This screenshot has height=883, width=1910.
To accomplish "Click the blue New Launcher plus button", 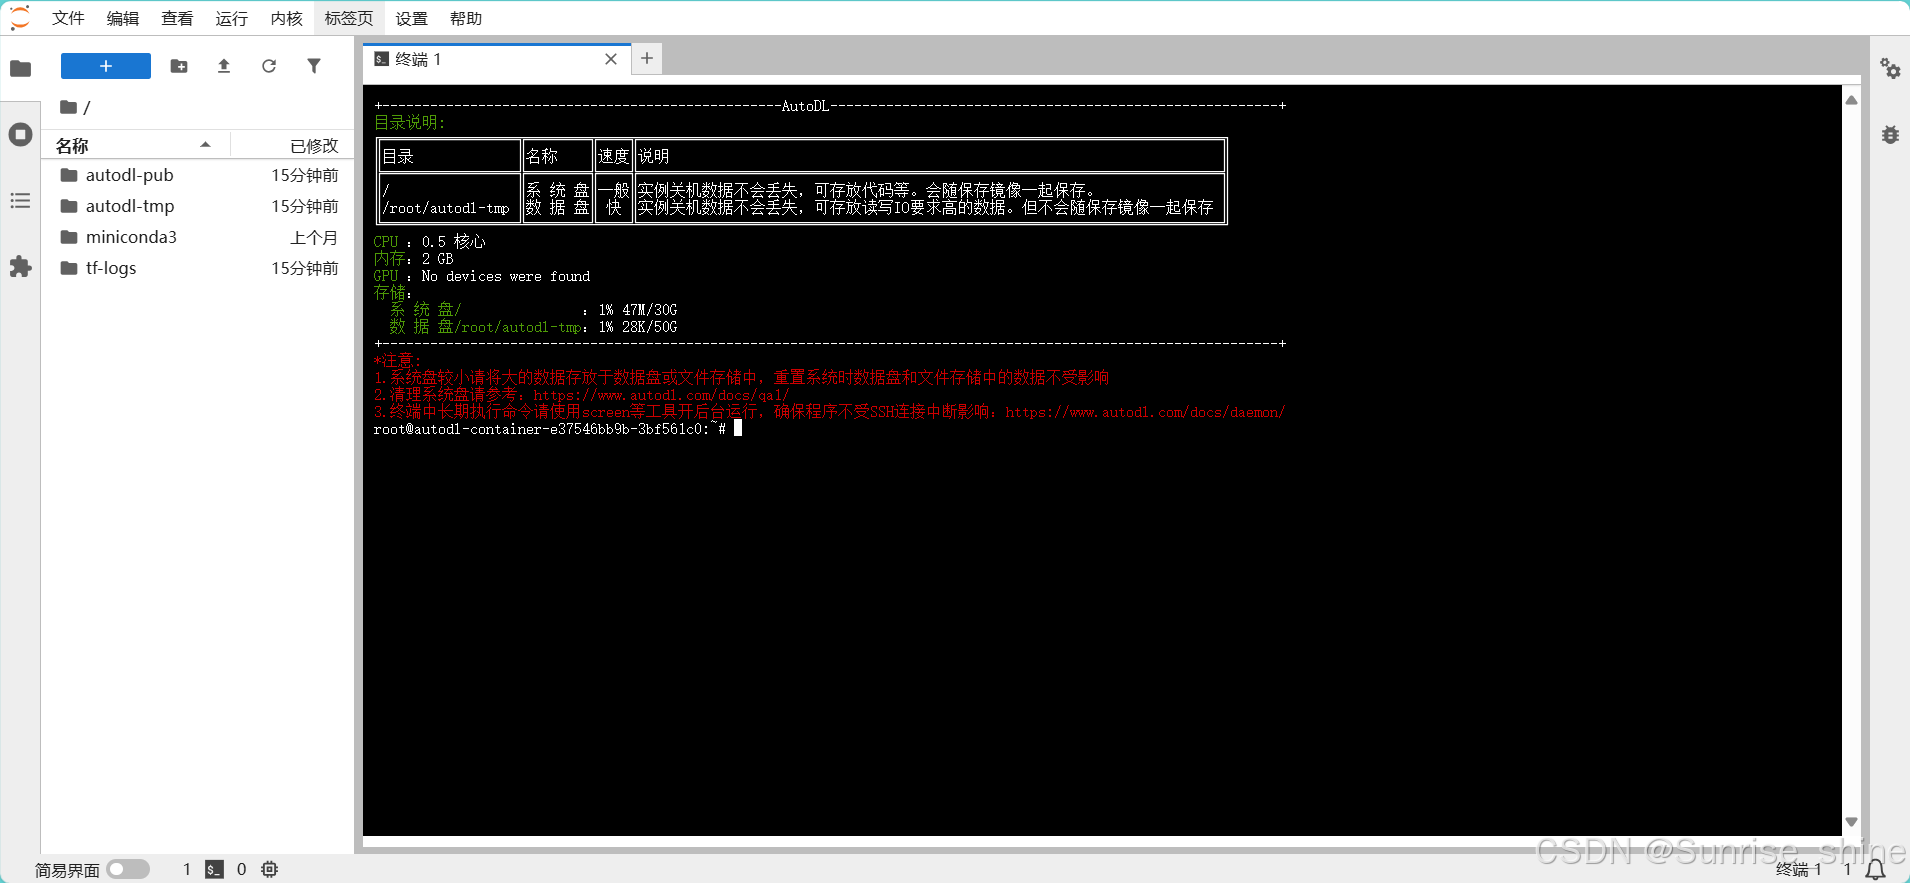I will 106,66.
